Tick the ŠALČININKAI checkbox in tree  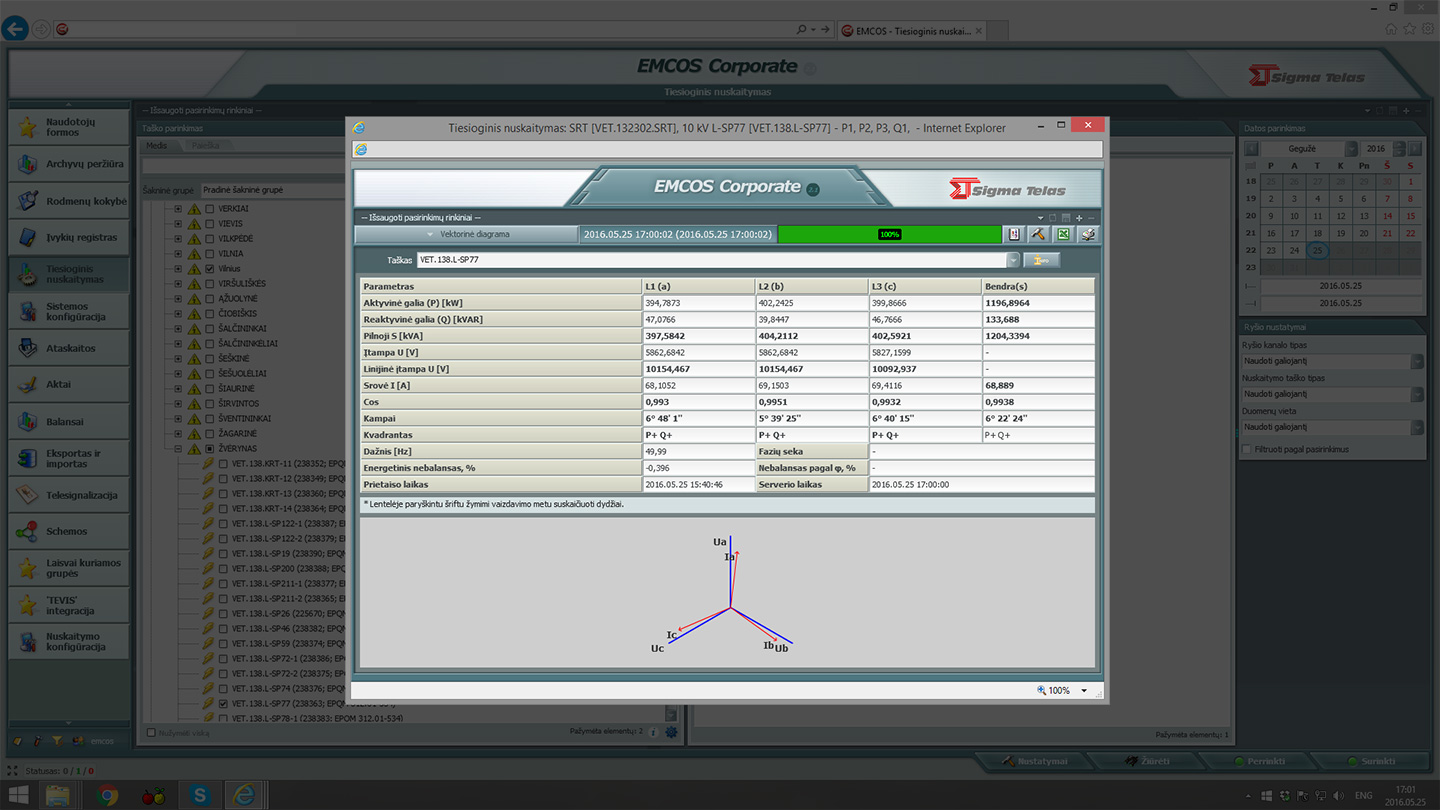tap(209, 328)
